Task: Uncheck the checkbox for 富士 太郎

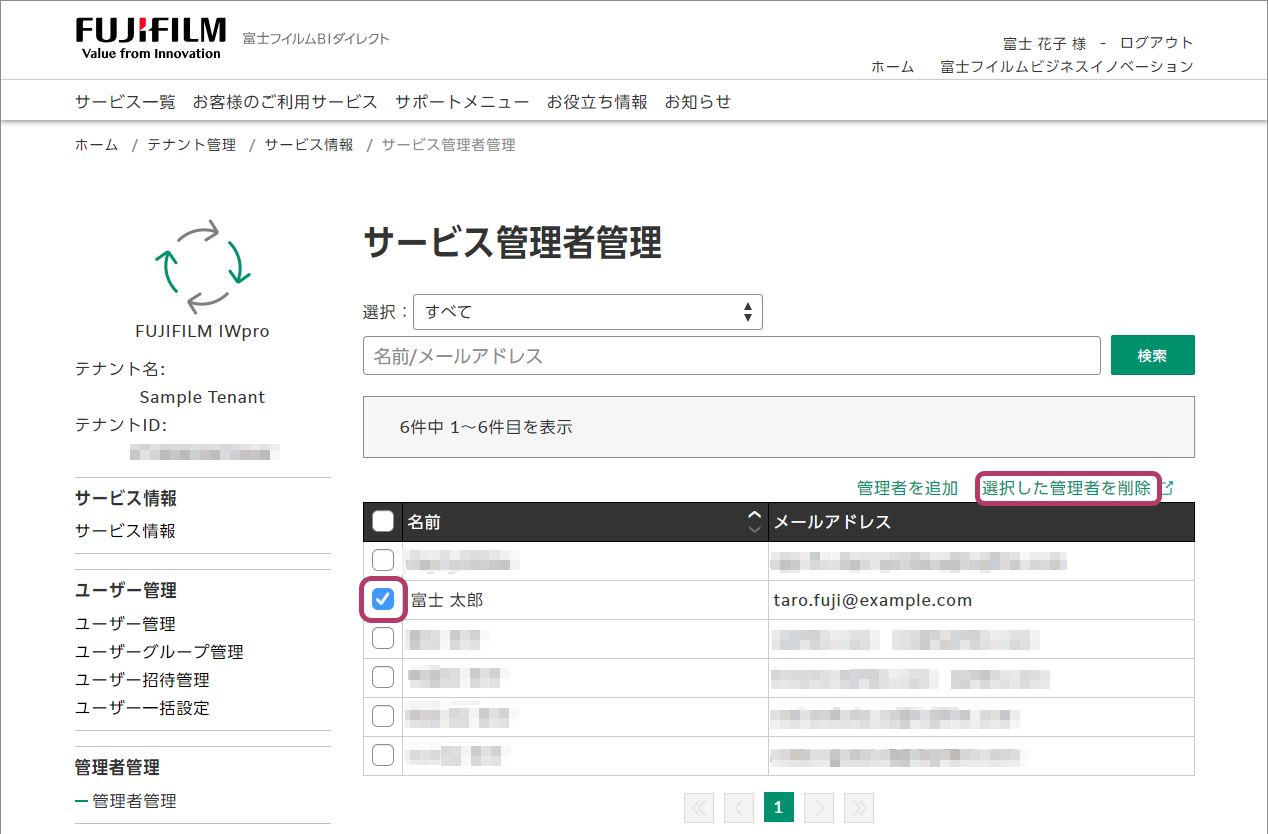Action: coord(383,599)
